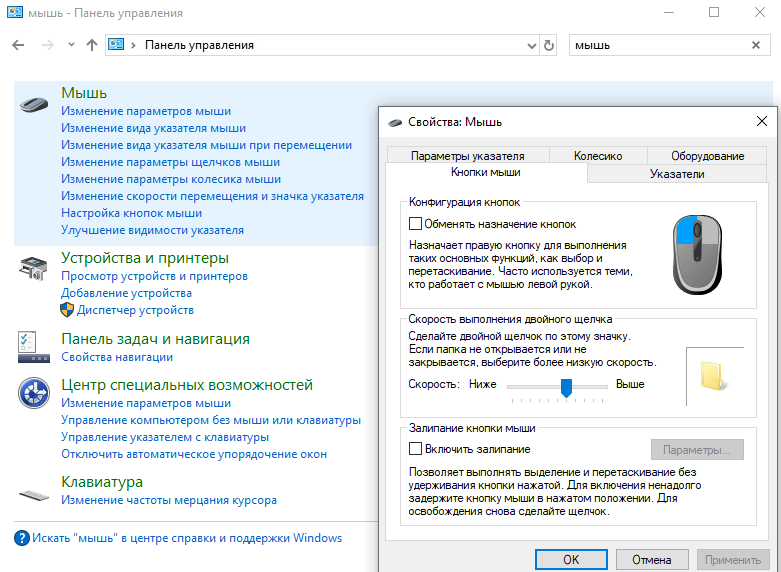Confirm with the OK button

point(571,560)
